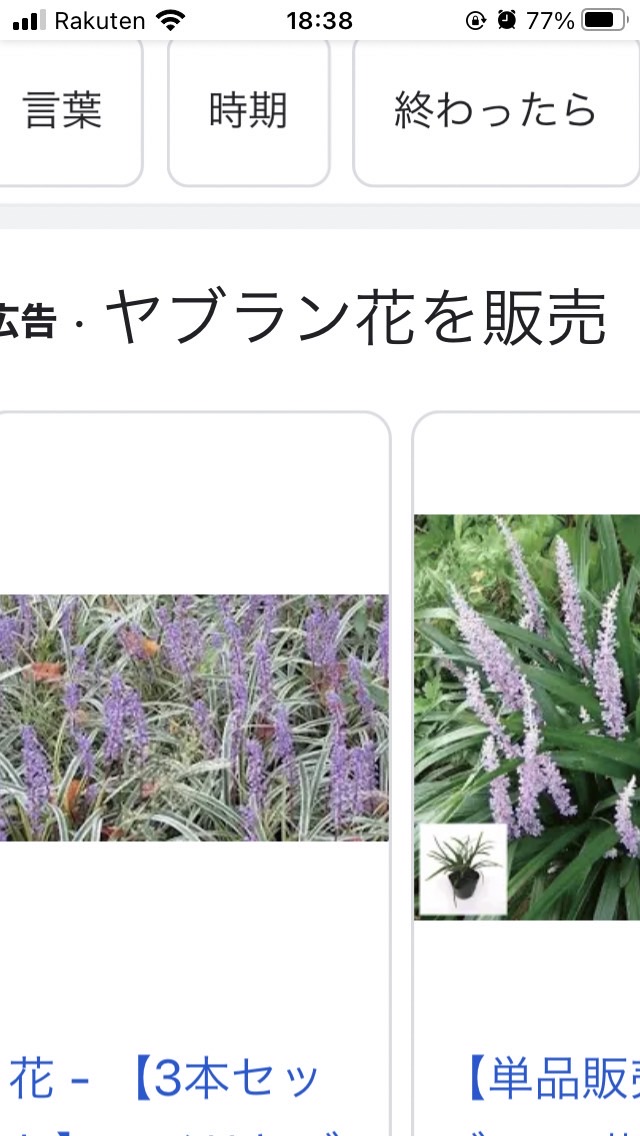Viewport: 640px width, 1136px height.
Task: Open the variegated purple liriope product image
Action: pyautogui.click(x=194, y=717)
